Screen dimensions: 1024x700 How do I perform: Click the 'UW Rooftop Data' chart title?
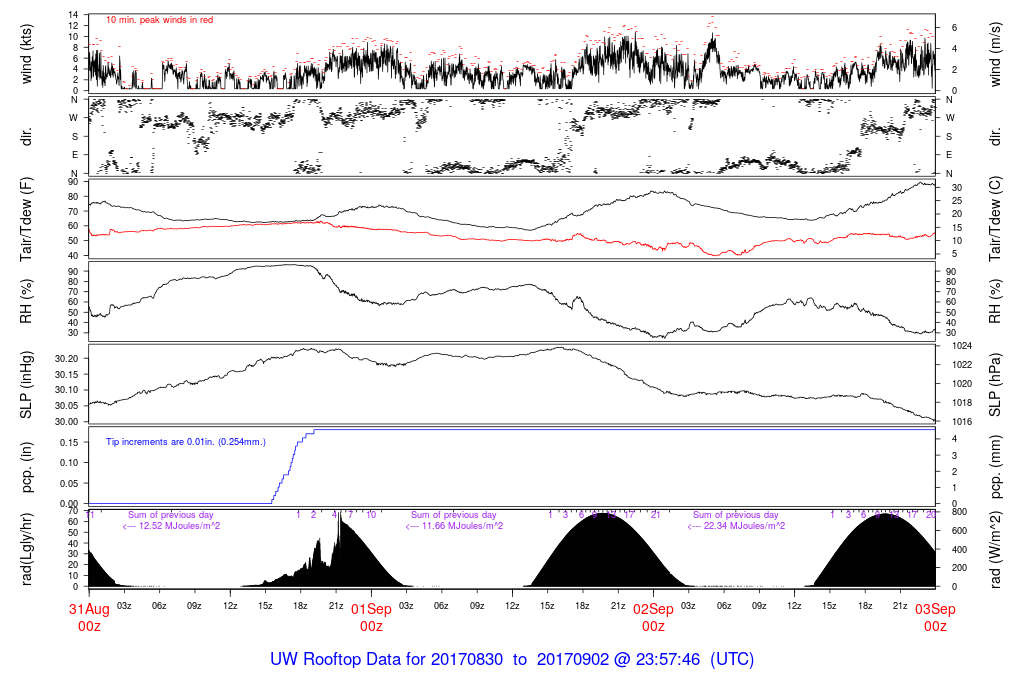click(x=512, y=660)
